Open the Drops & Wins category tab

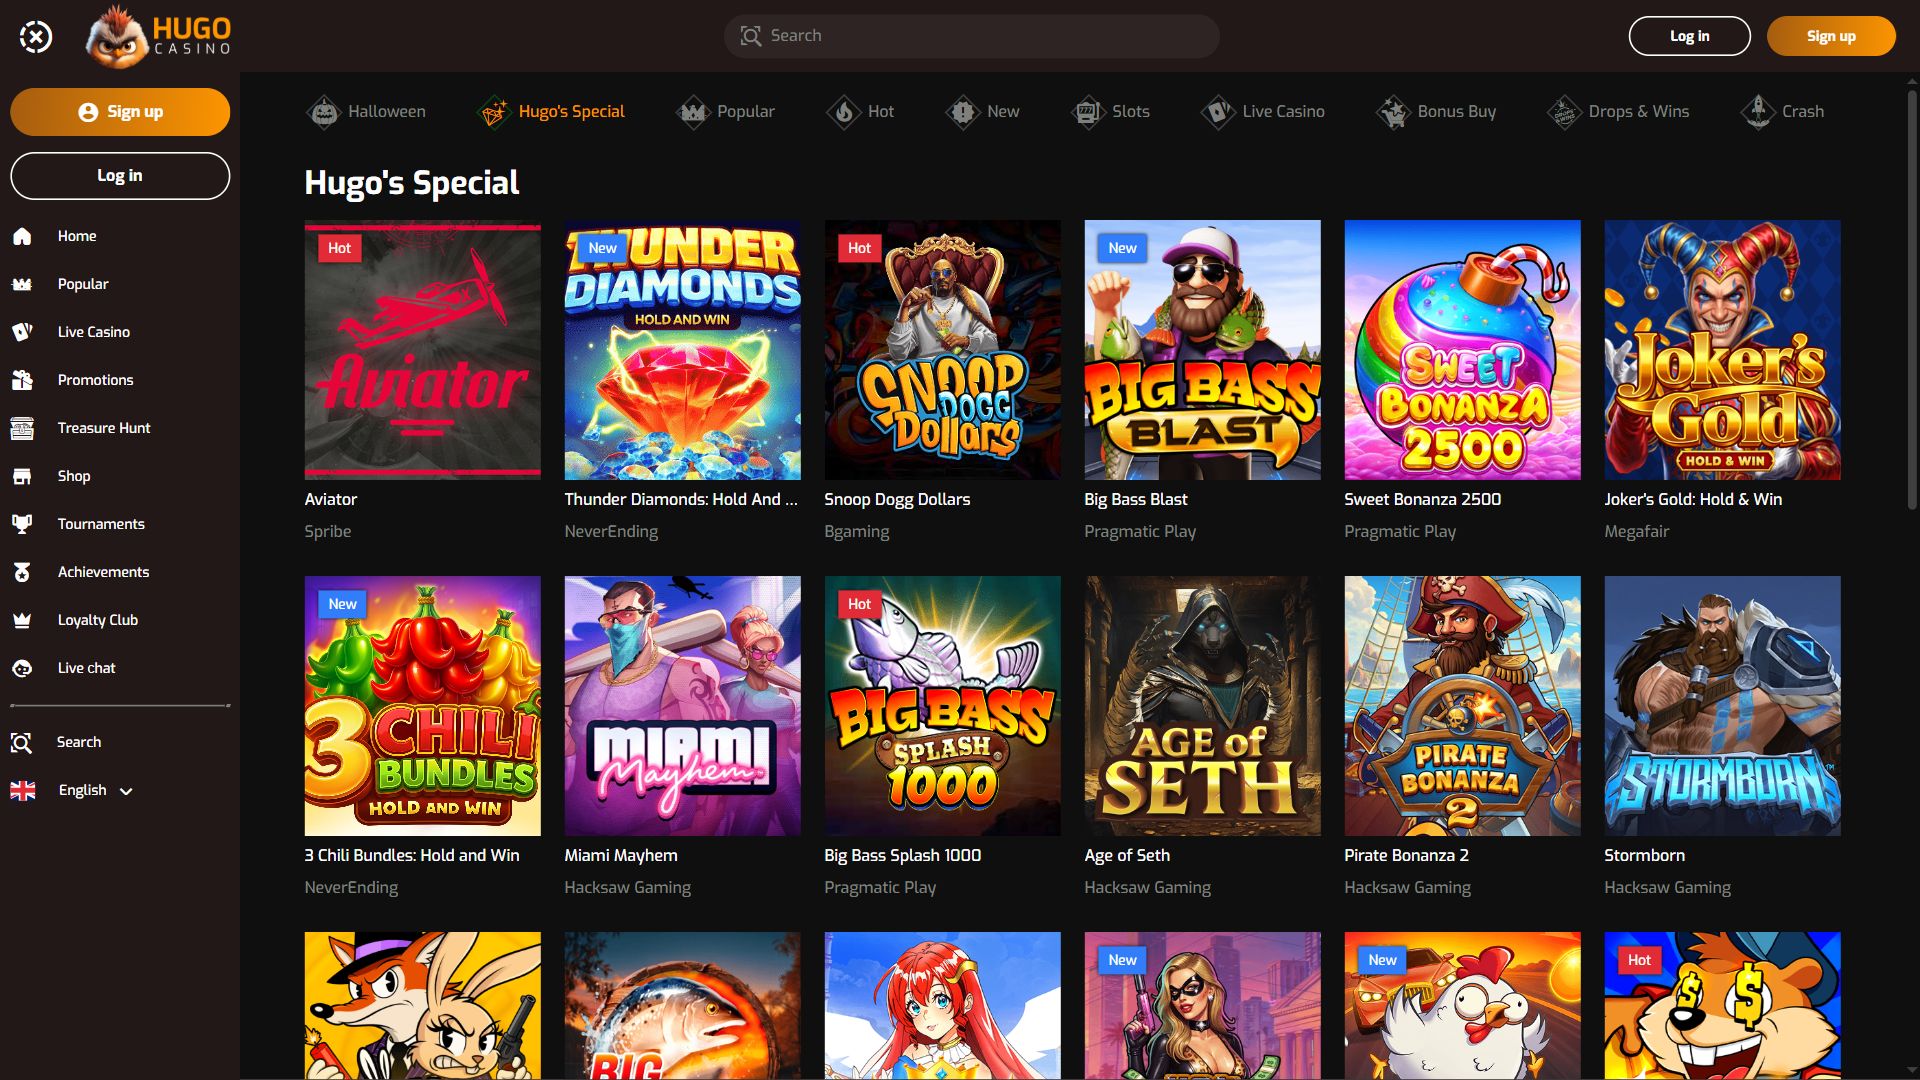1618,112
